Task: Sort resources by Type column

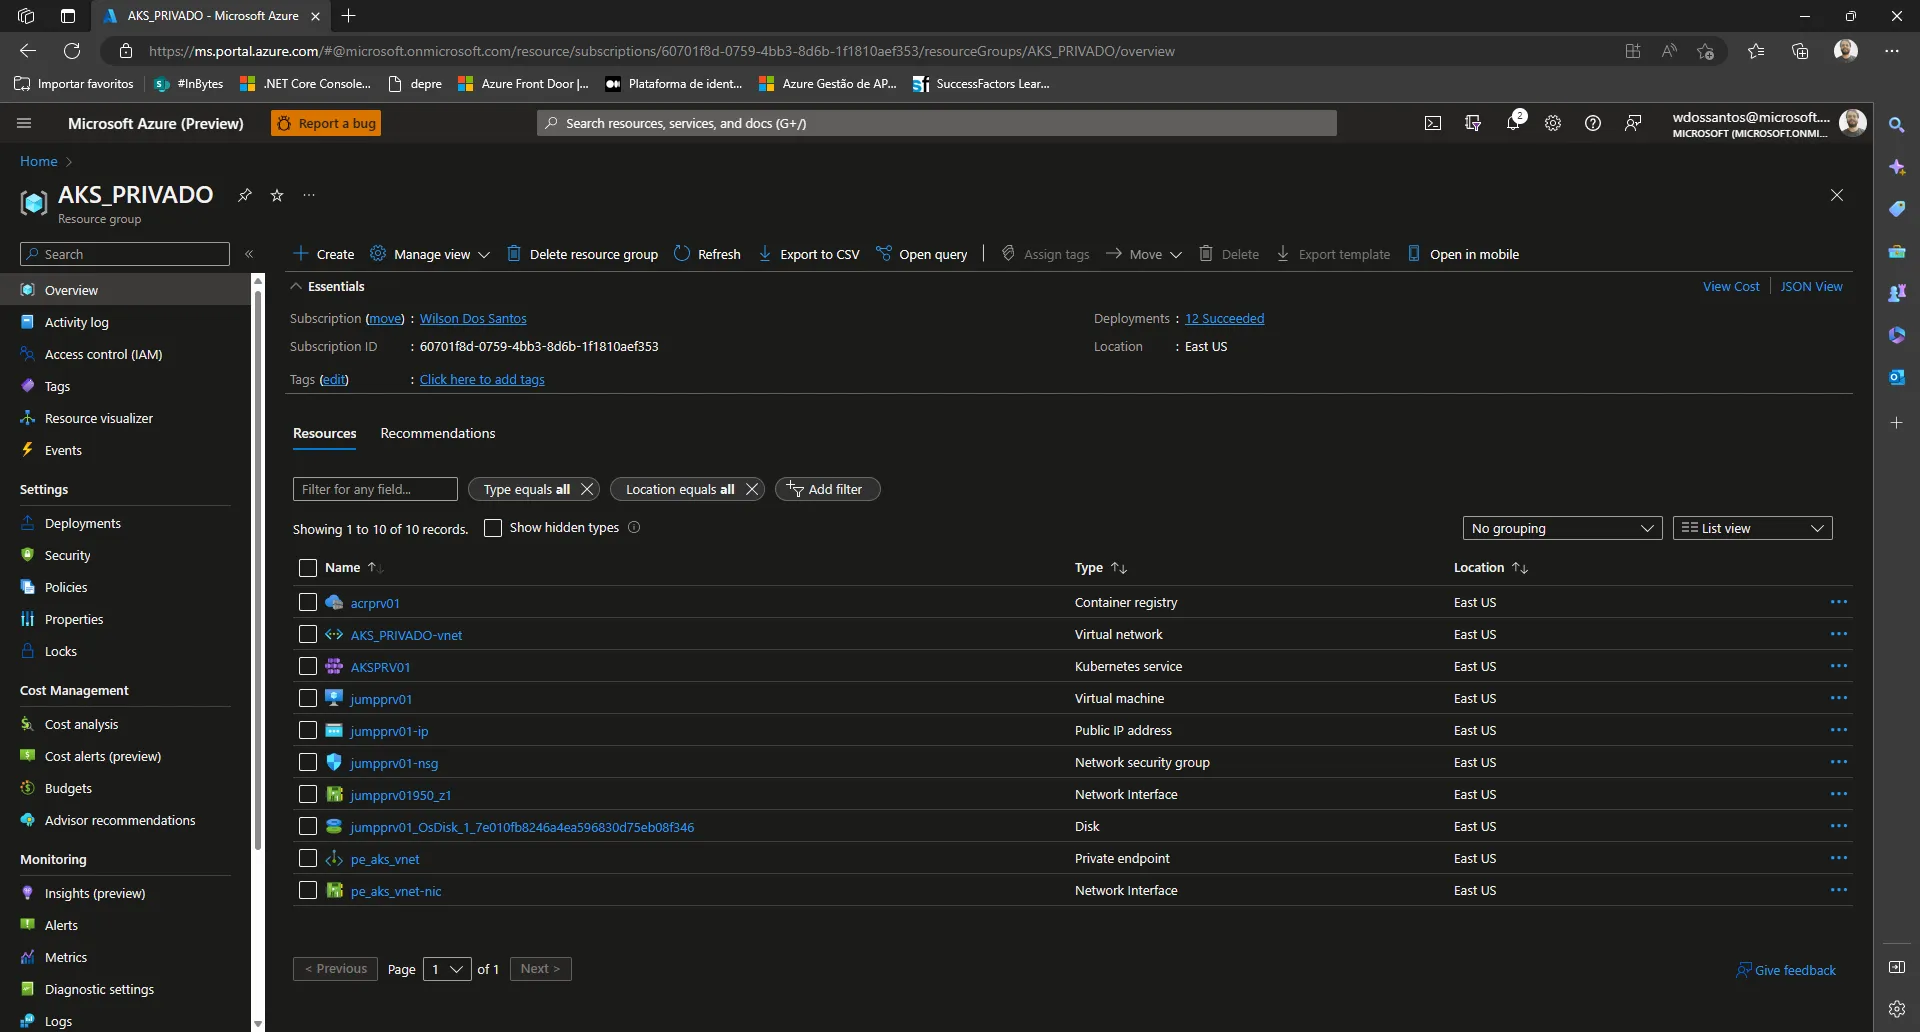Action: tap(1100, 567)
